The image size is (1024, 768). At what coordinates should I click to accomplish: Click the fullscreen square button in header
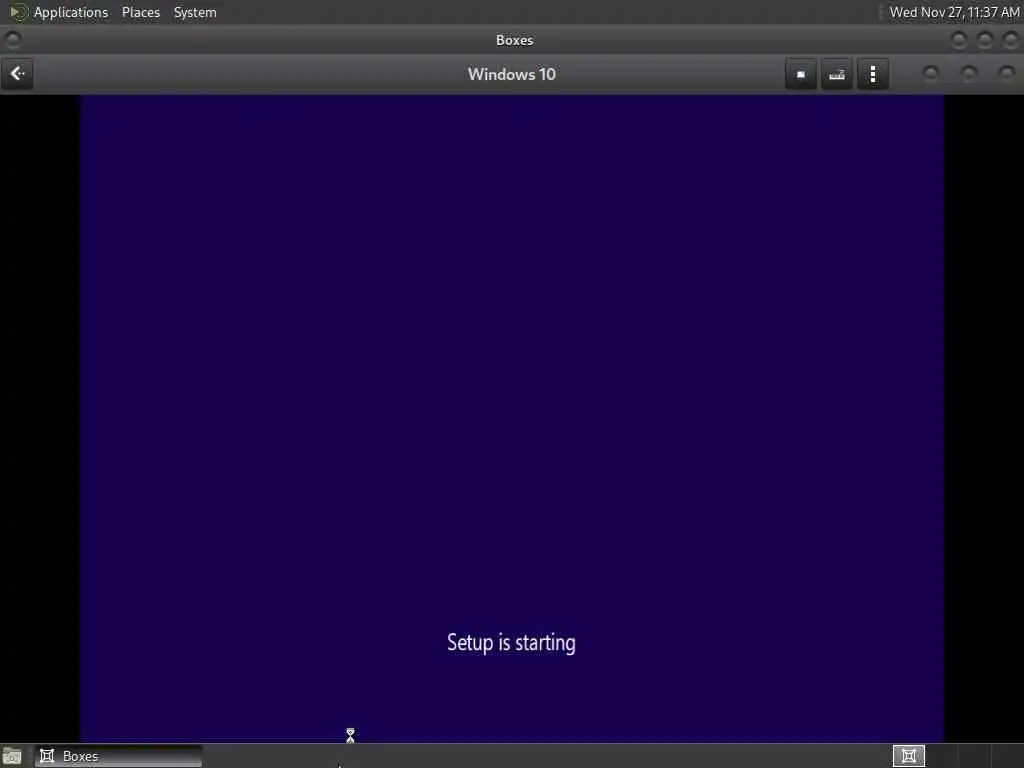tap(801, 74)
